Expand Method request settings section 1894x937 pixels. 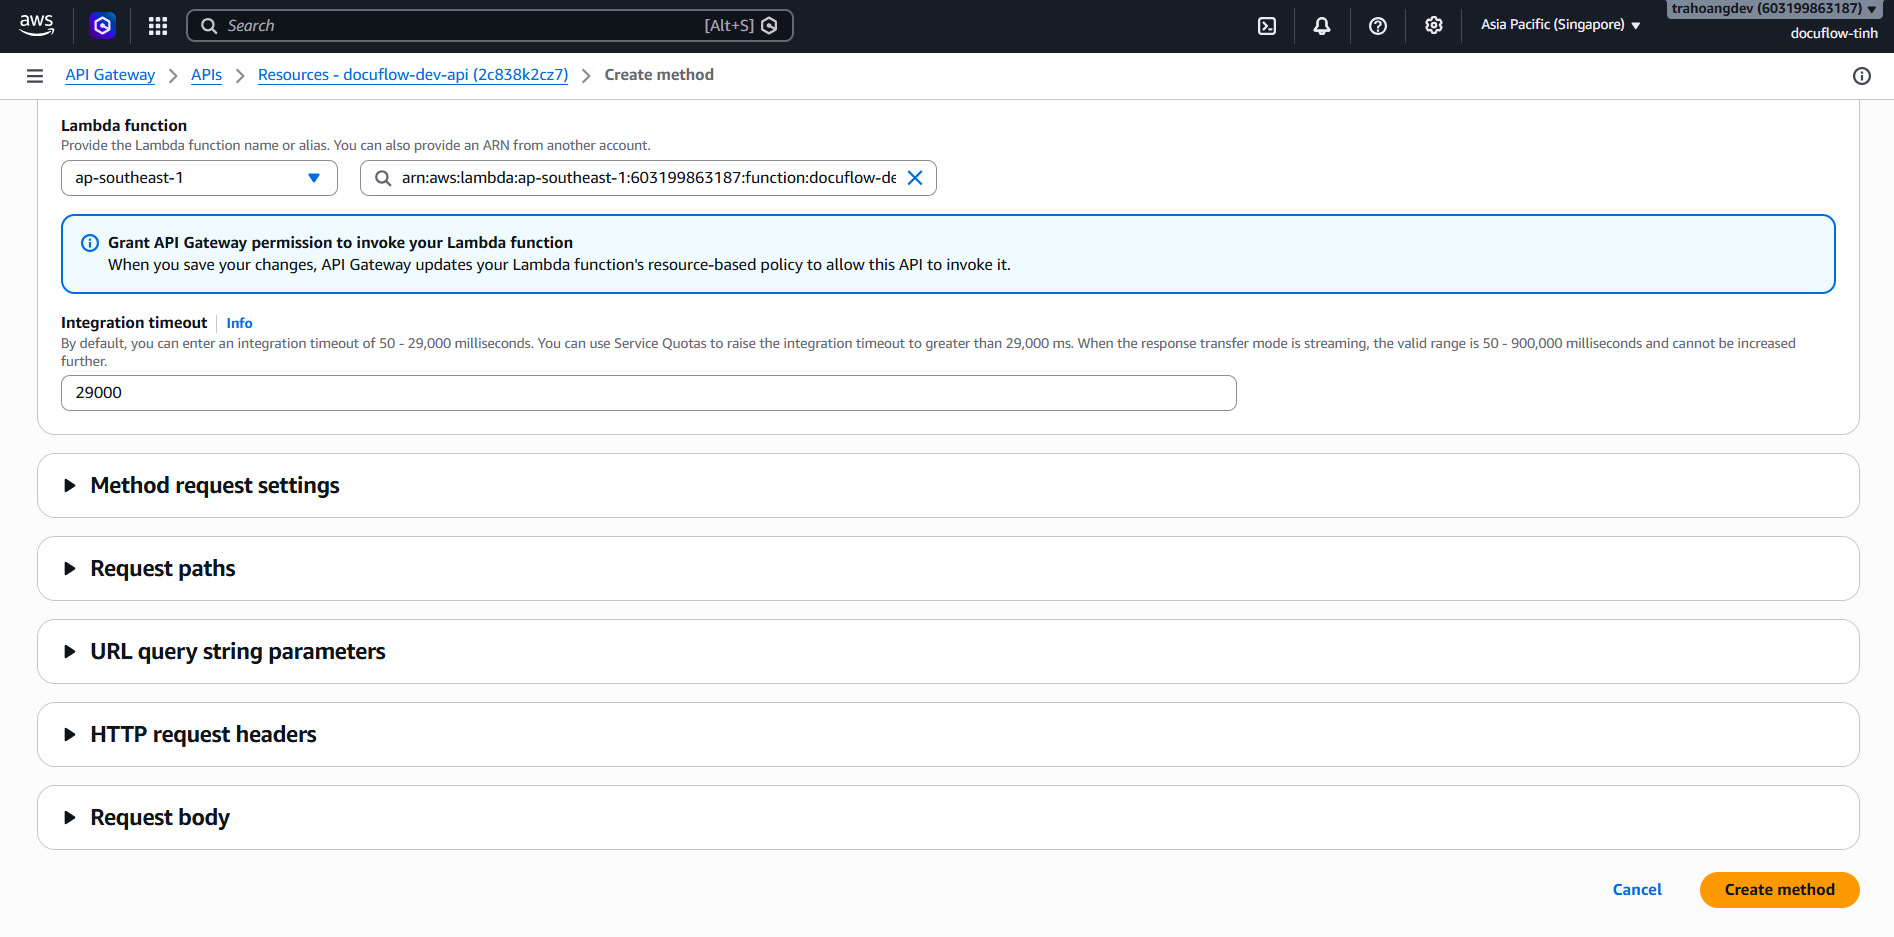[948, 486]
